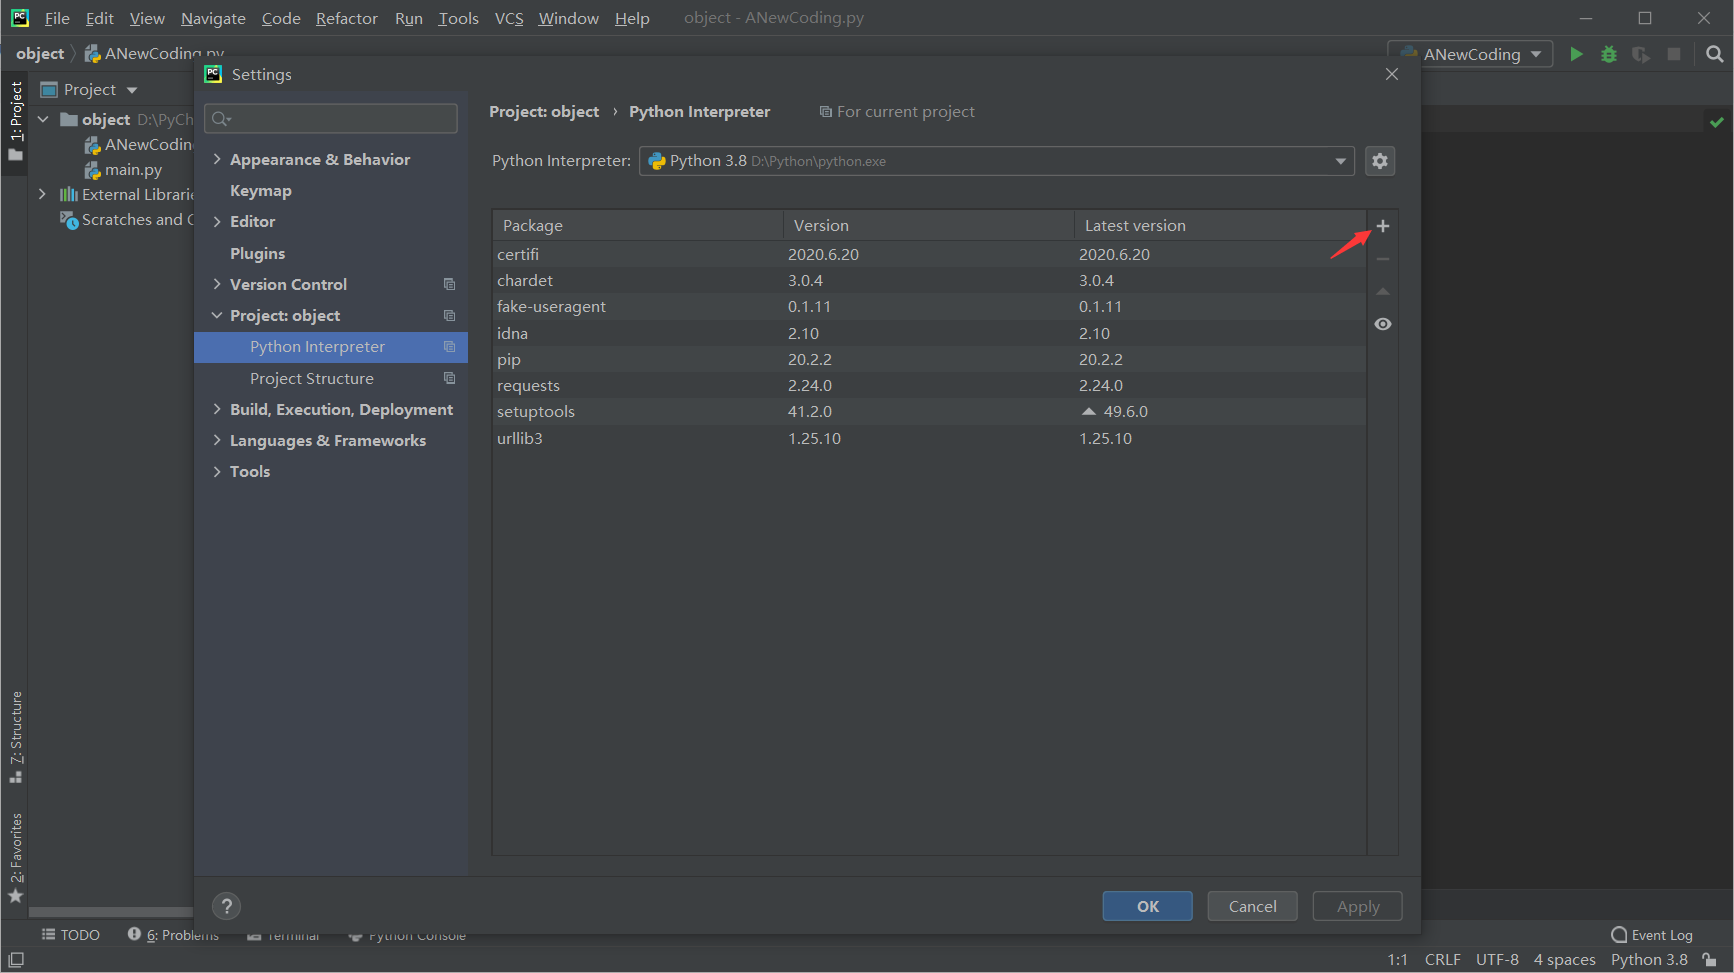
Task: Open the 1: Project tool window strip
Action: pos(15,121)
